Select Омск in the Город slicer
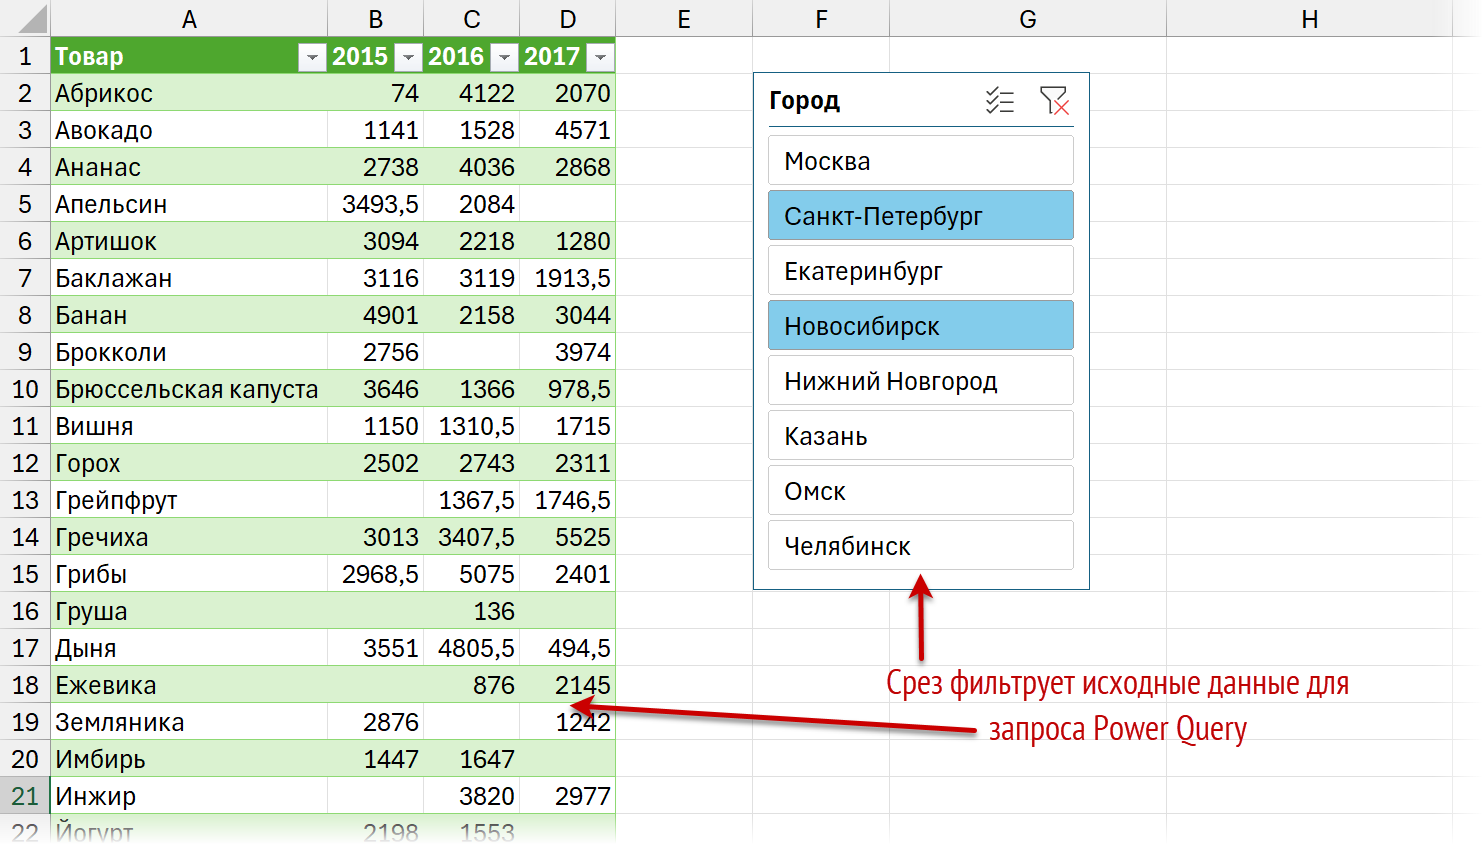This screenshot has width=1483, height=844. [x=920, y=490]
